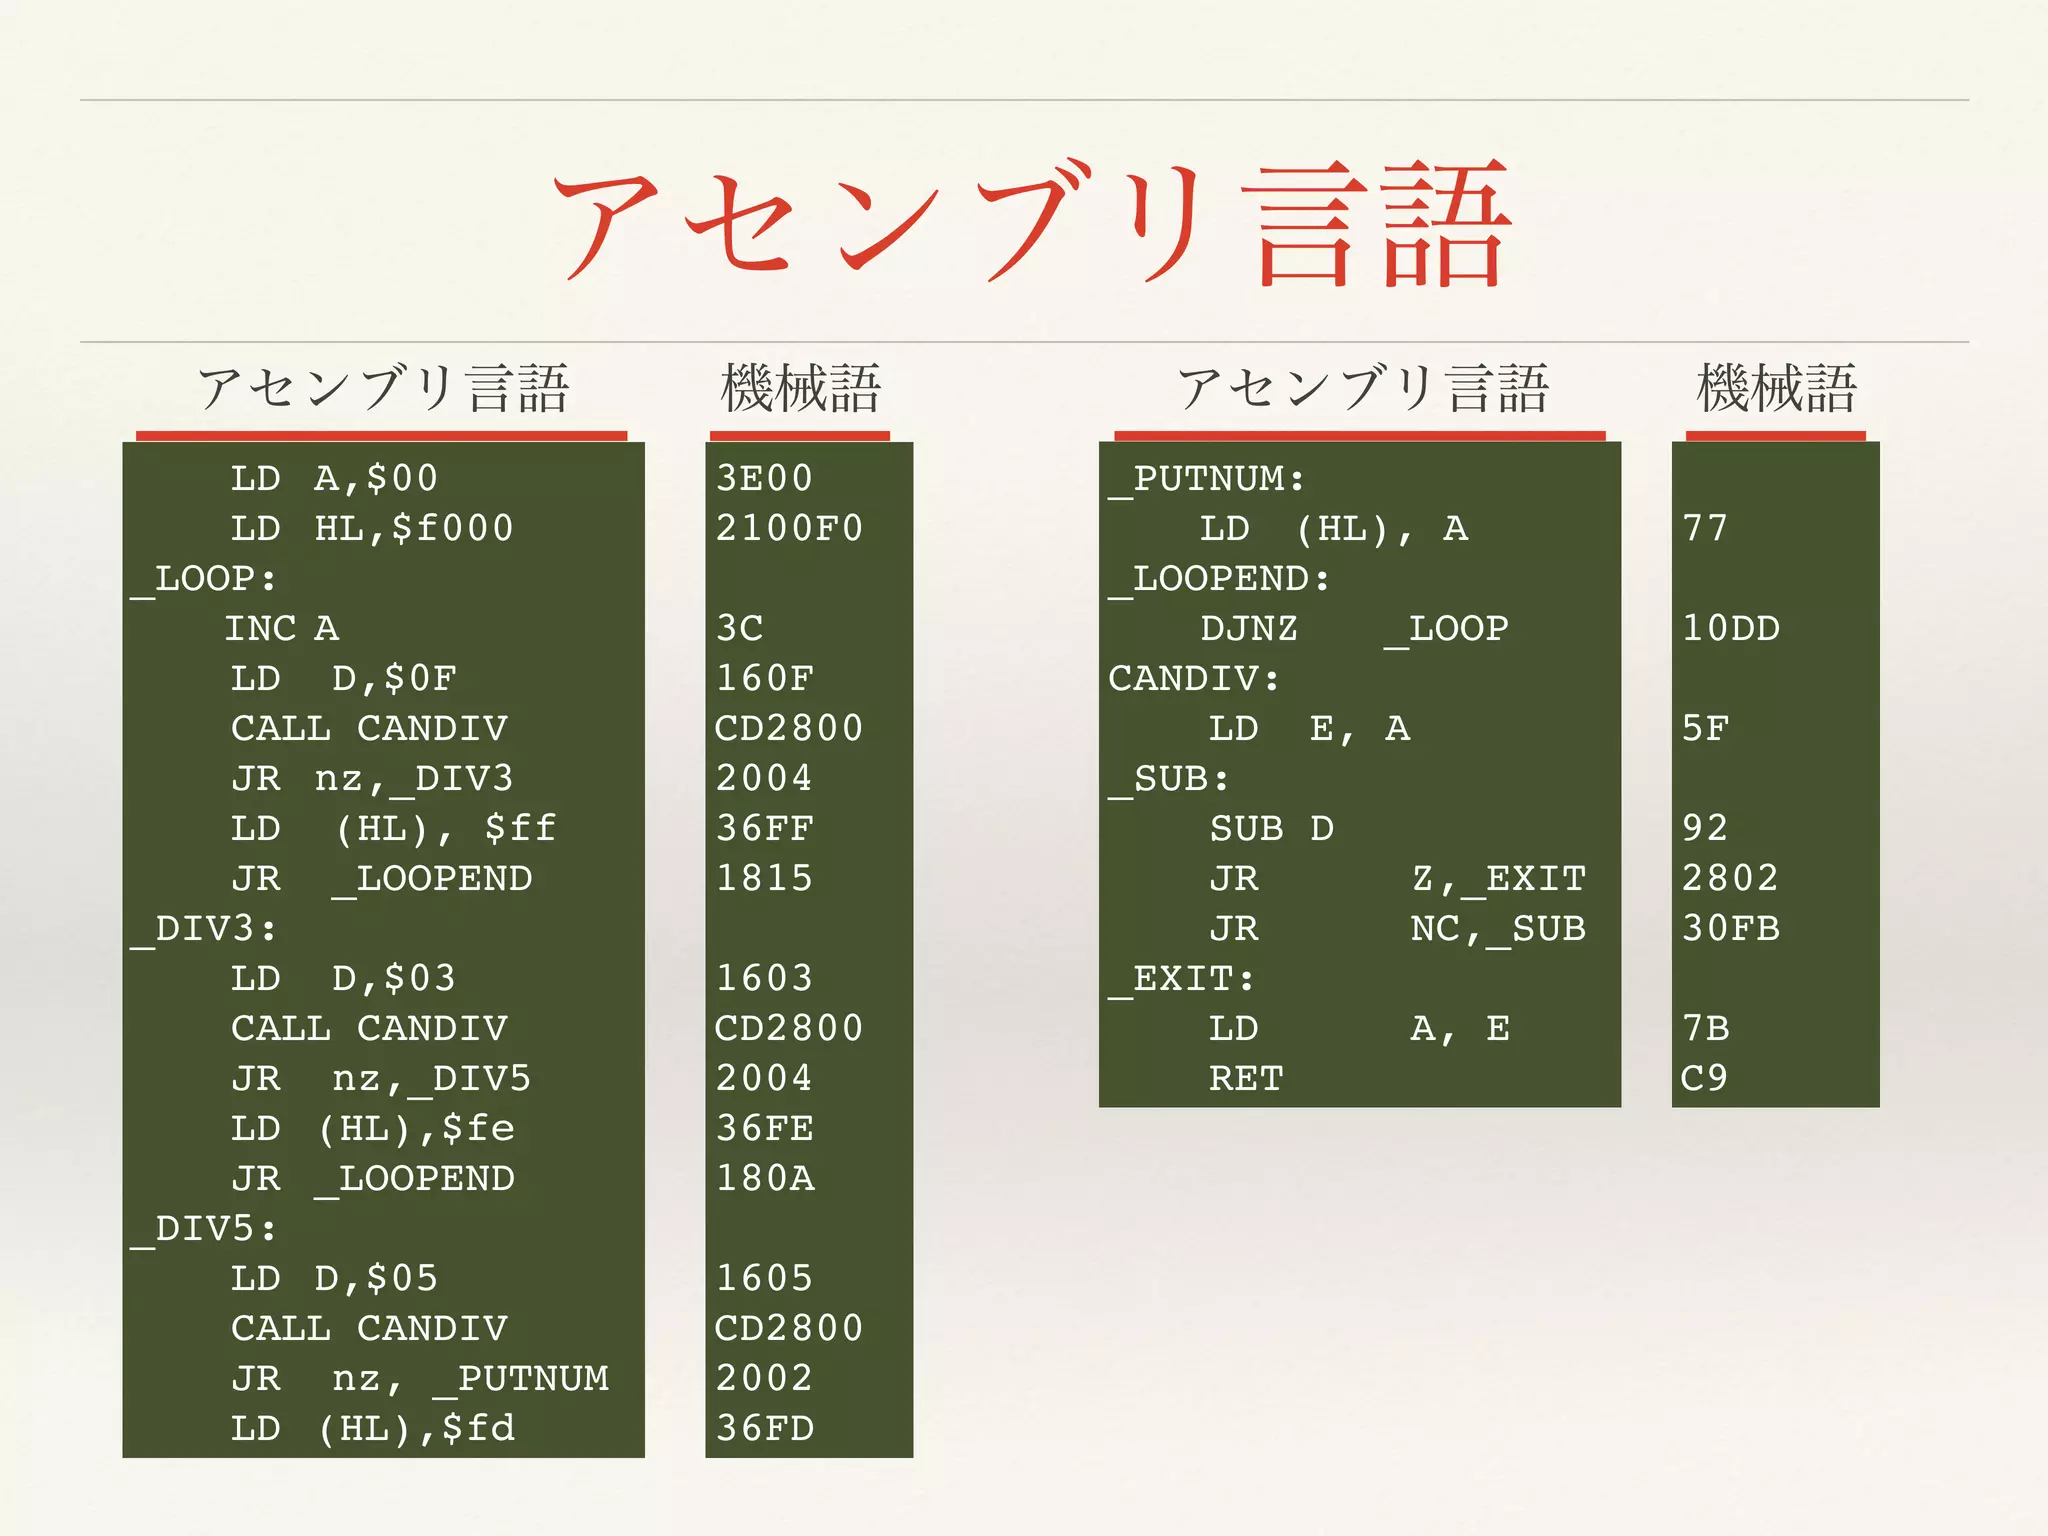This screenshot has width=2048, height=1536.
Task: Click the _DIV5: label
Action: [x=204, y=1229]
